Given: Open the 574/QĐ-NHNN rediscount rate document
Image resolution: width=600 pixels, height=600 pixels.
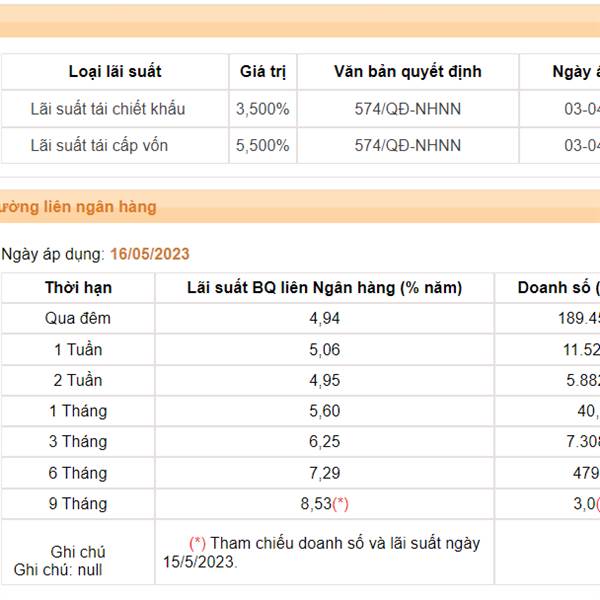Looking at the screenshot, I should click(x=408, y=109).
